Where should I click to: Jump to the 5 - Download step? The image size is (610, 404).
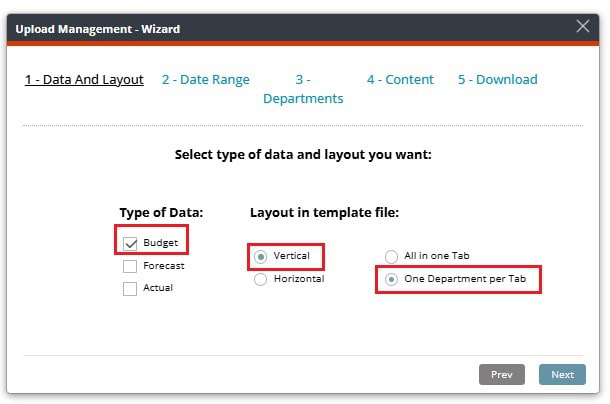(x=498, y=79)
